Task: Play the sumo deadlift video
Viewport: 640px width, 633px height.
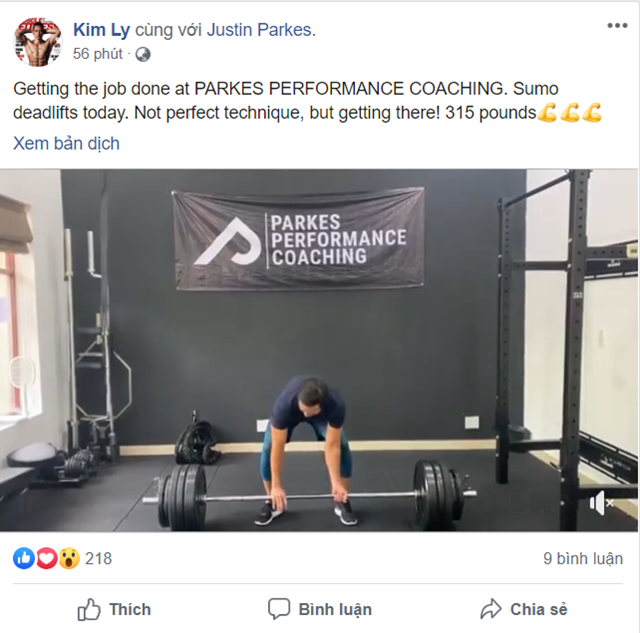Action: pos(319,350)
